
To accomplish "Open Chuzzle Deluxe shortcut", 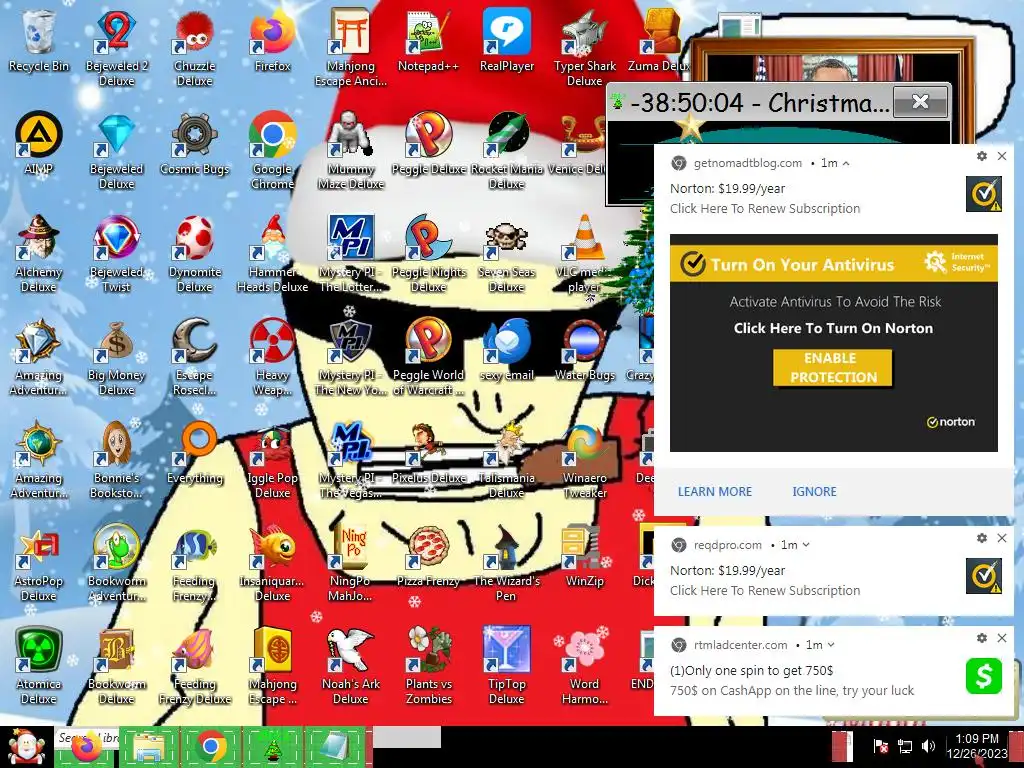I will click(x=195, y=48).
